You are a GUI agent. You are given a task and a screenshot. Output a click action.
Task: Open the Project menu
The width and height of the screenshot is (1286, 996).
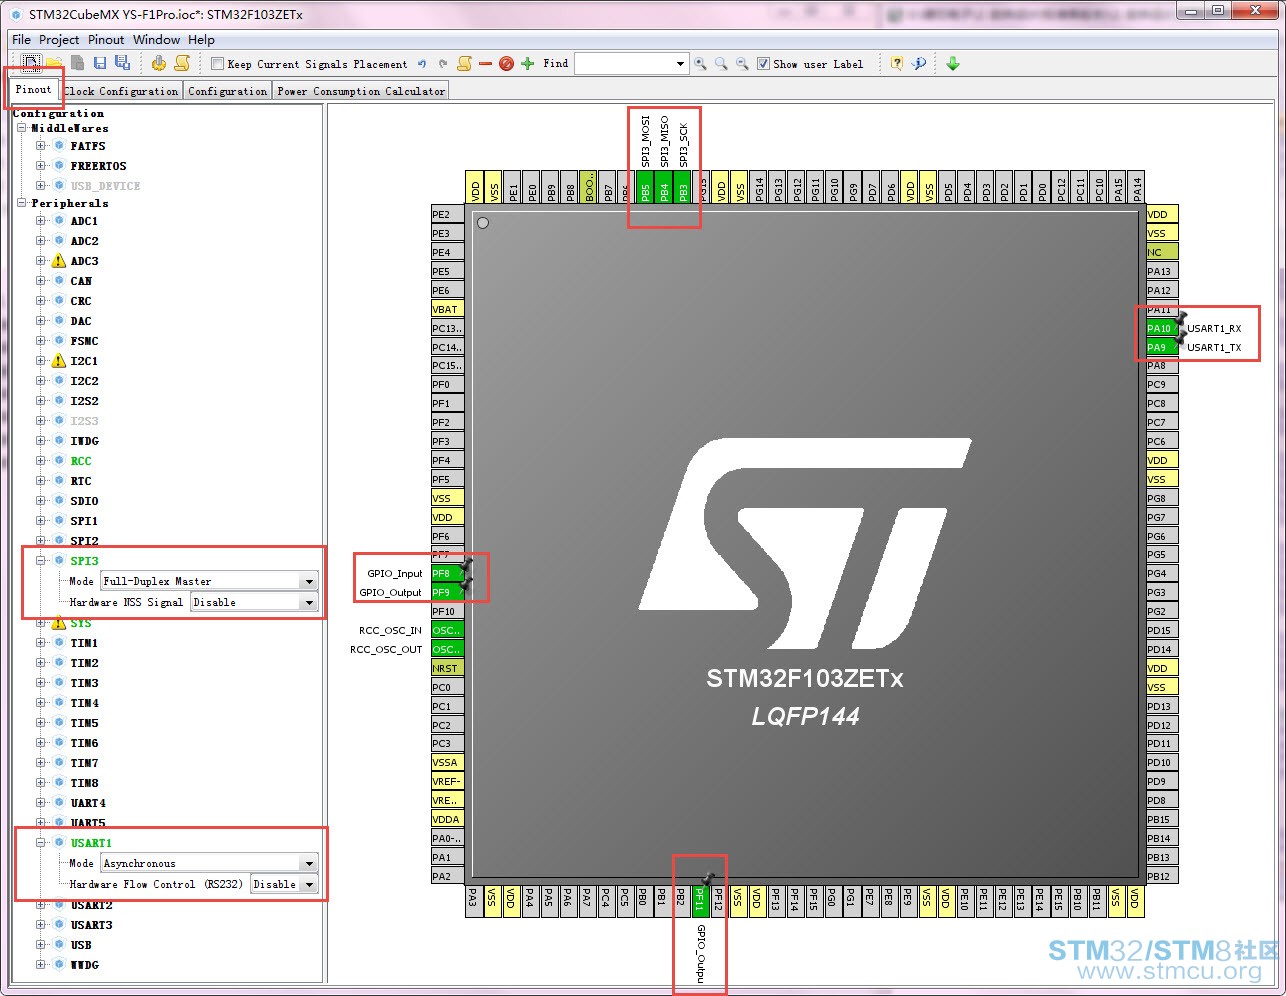(x=59, y=40)
